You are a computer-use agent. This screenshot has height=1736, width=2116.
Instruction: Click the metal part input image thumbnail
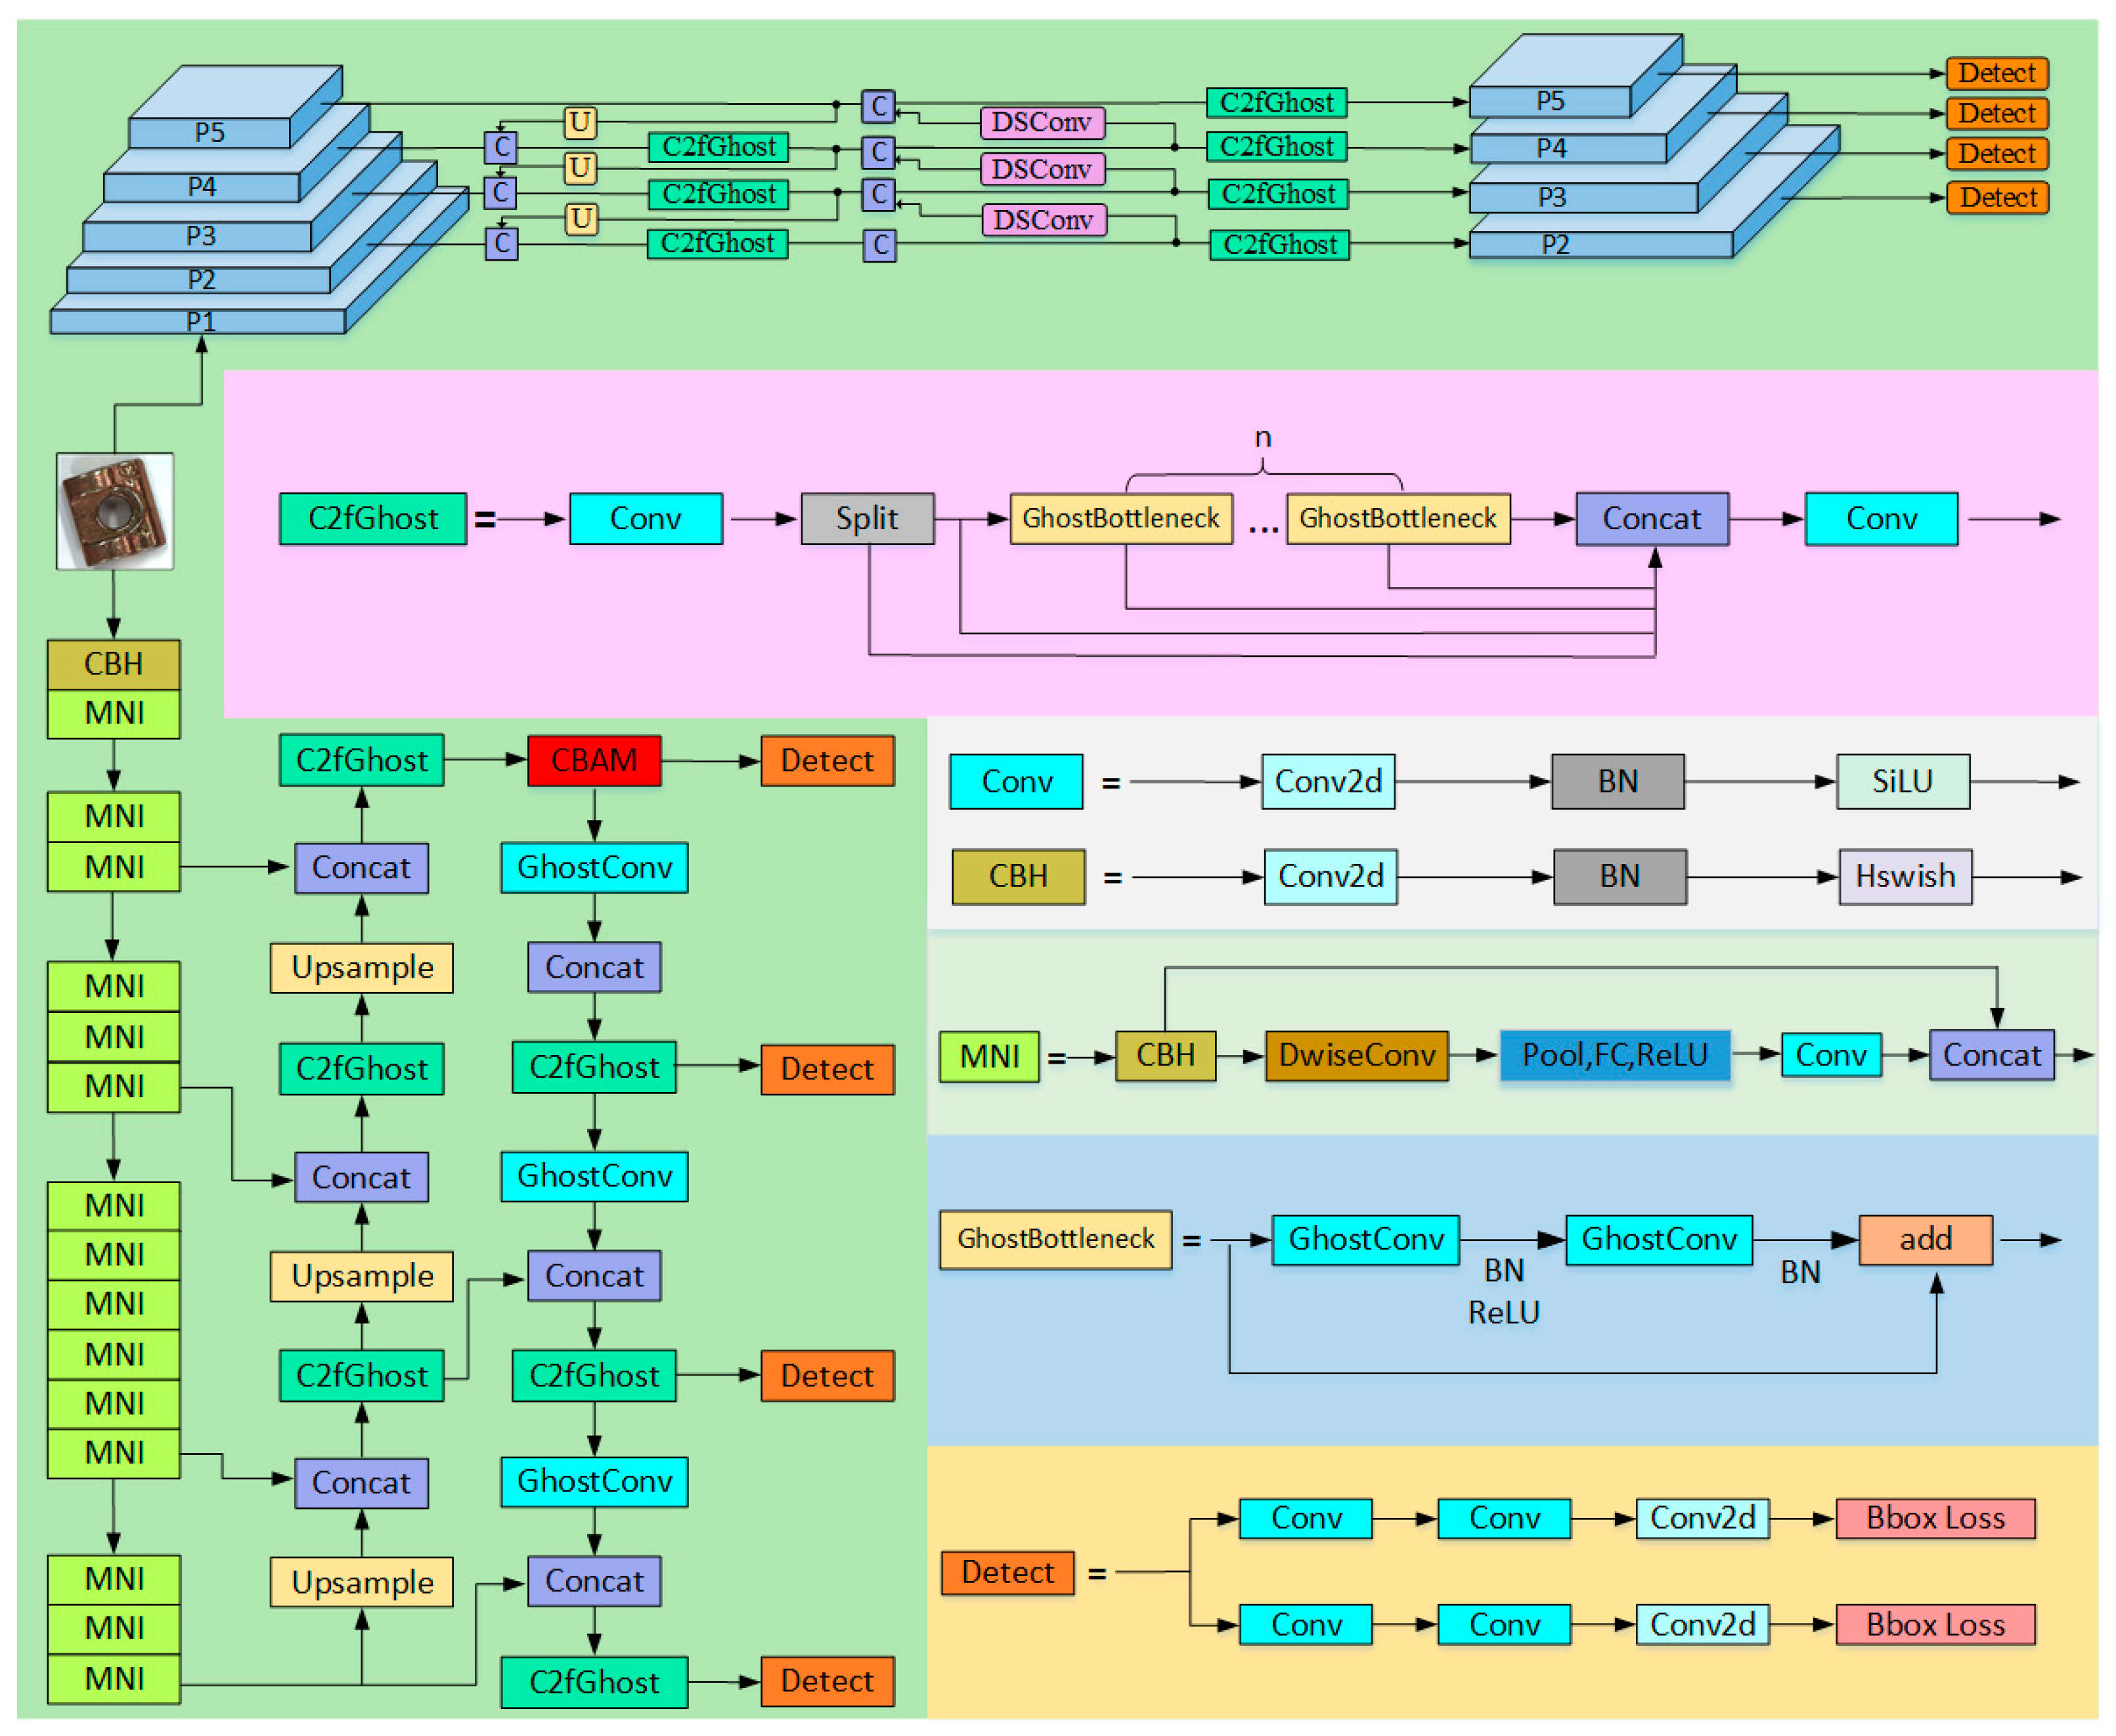click(x=114, y=511)
